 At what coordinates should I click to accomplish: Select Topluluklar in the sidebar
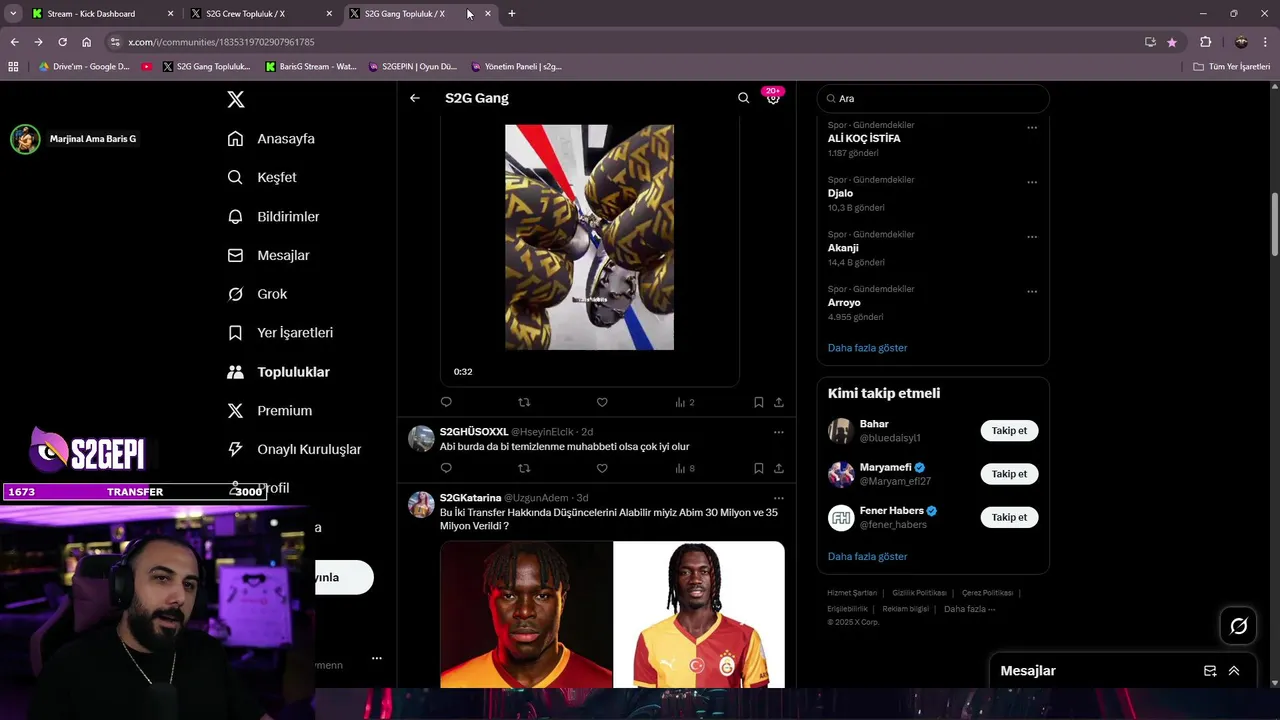(x=279, y=372)
